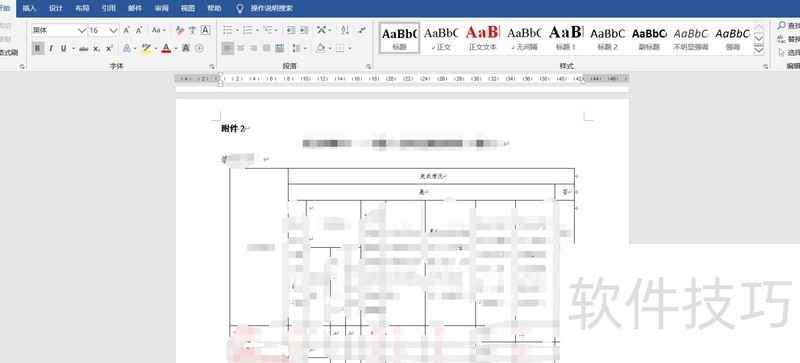This screenshot has height=363, width=800.
Task: Apply the 无间隔 style
Action: tap(524, 38)
